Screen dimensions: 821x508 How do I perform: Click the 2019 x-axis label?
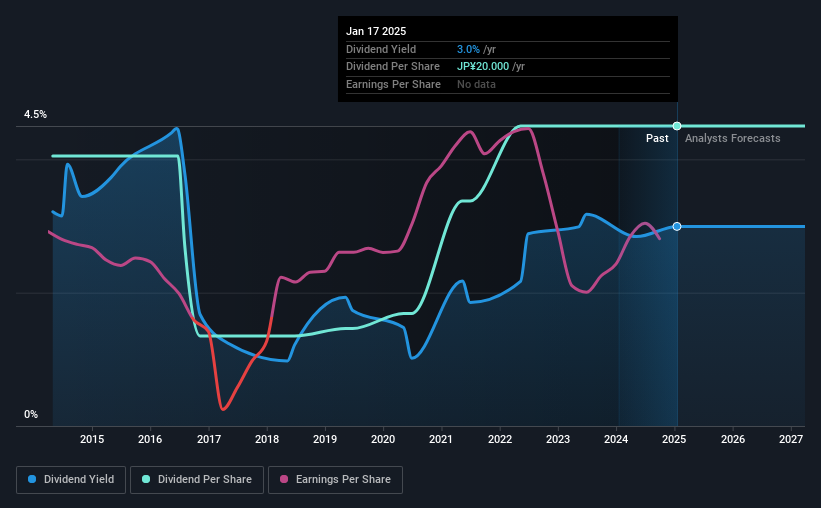325,439
